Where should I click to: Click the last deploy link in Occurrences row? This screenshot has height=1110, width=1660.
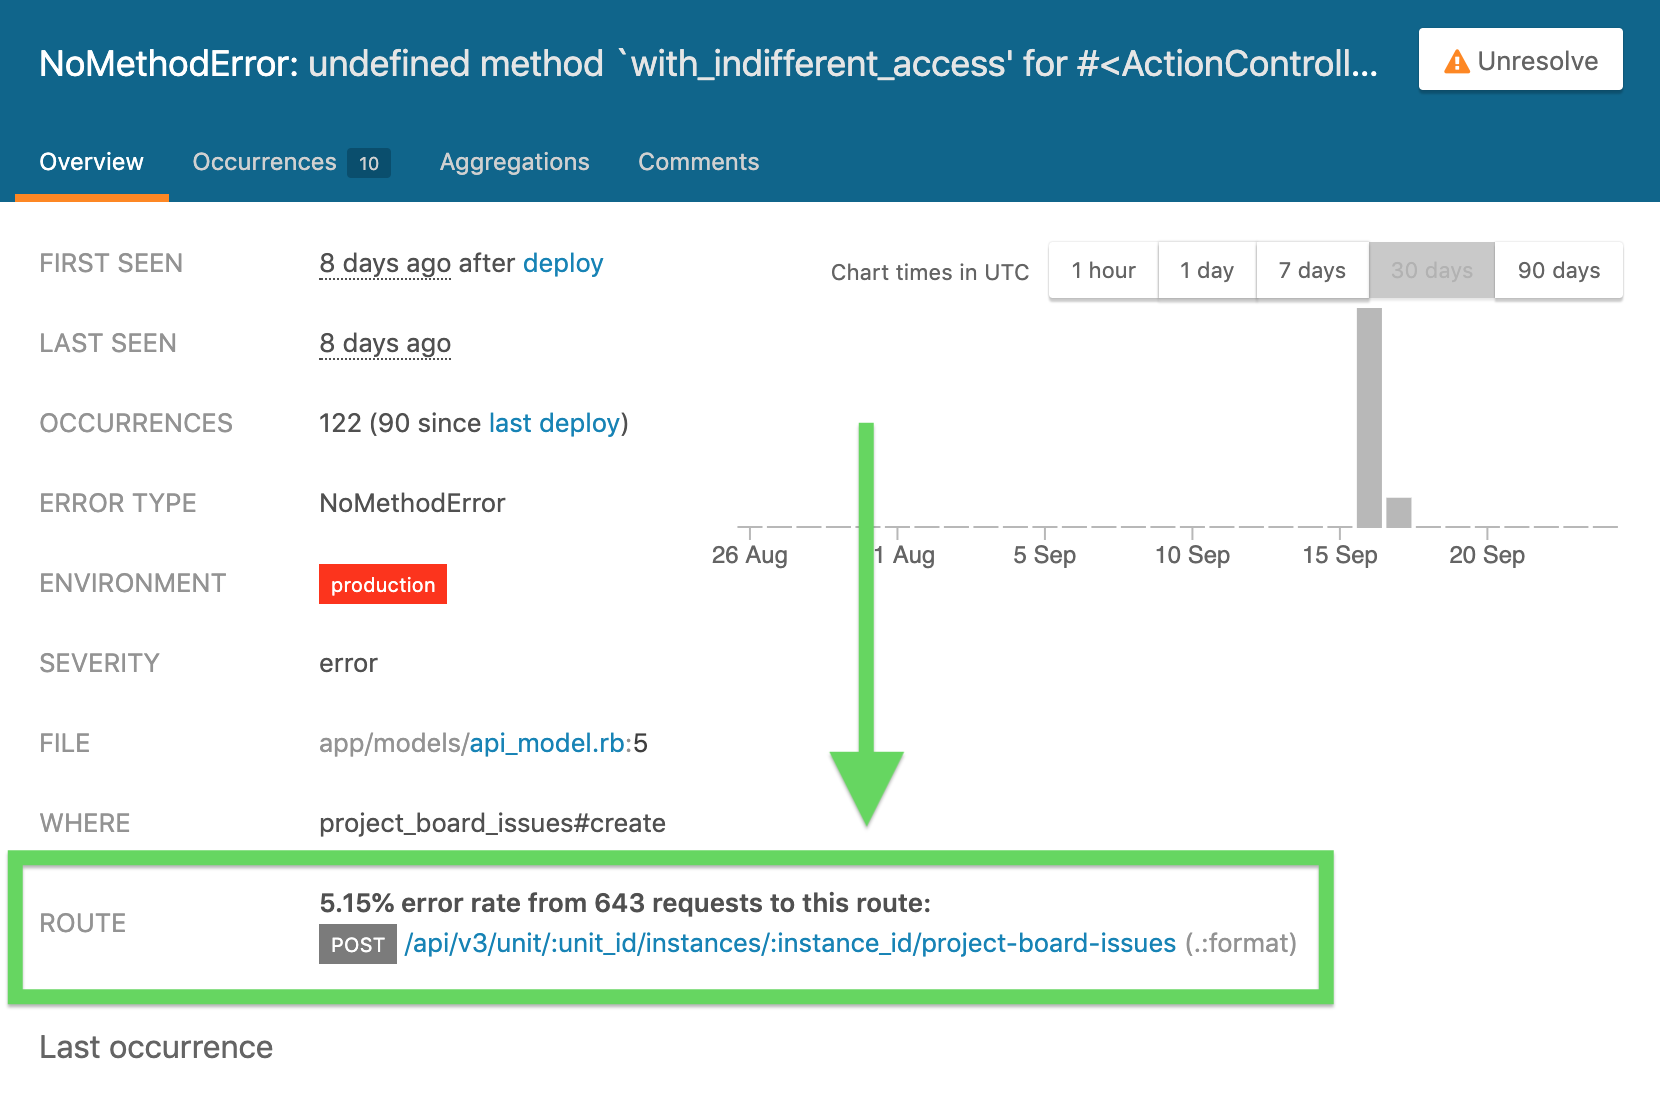553,423
